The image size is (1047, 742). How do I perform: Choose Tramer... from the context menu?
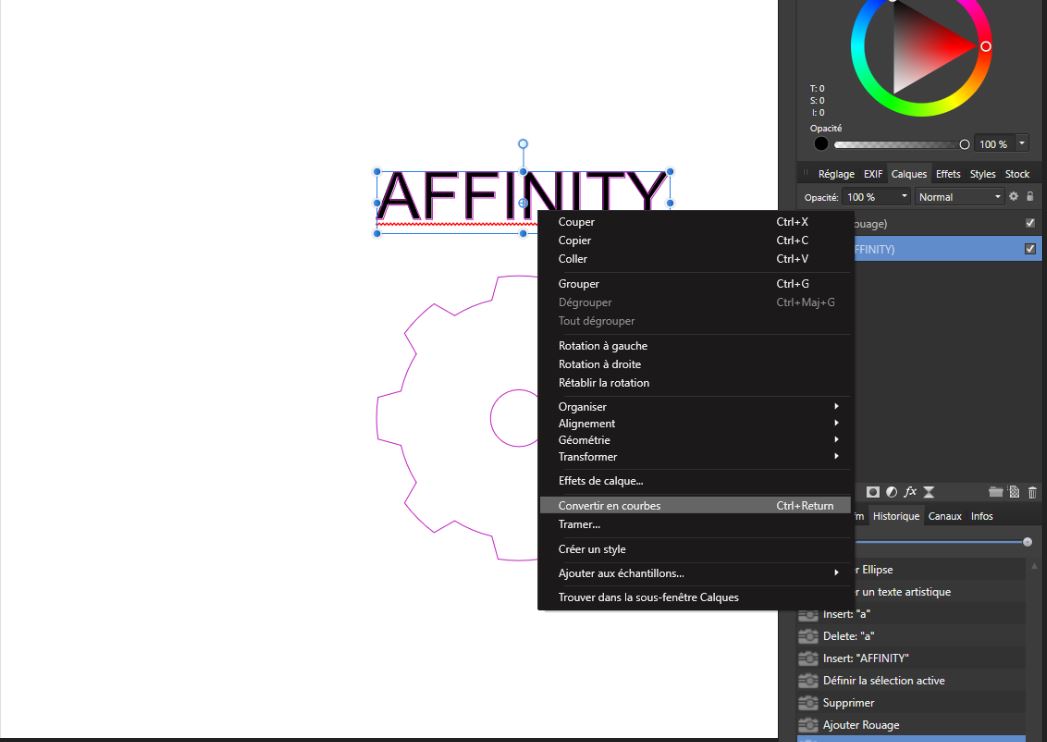[694, 524]
